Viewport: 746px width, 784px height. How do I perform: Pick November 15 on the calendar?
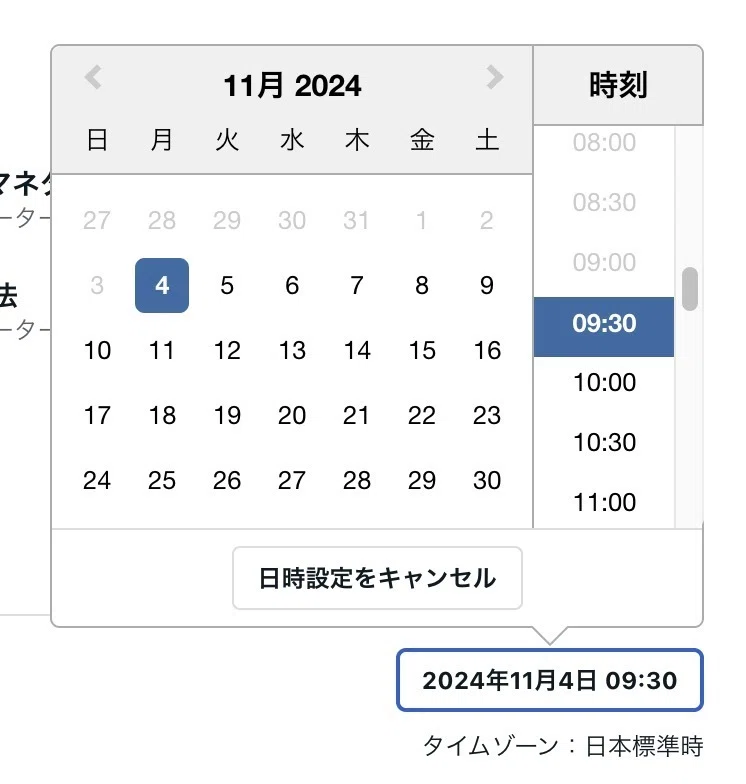click(x=422, y=350)
